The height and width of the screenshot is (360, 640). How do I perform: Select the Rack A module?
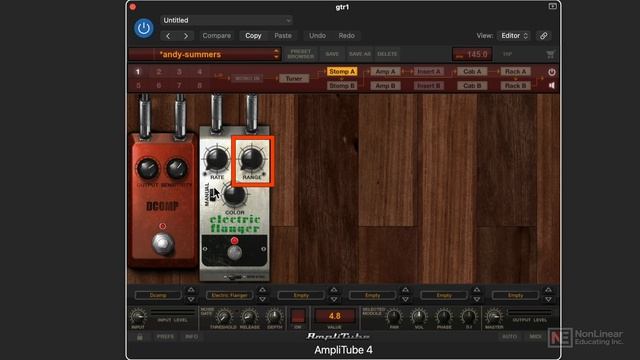pyautogui.click(x=516, y=71)
